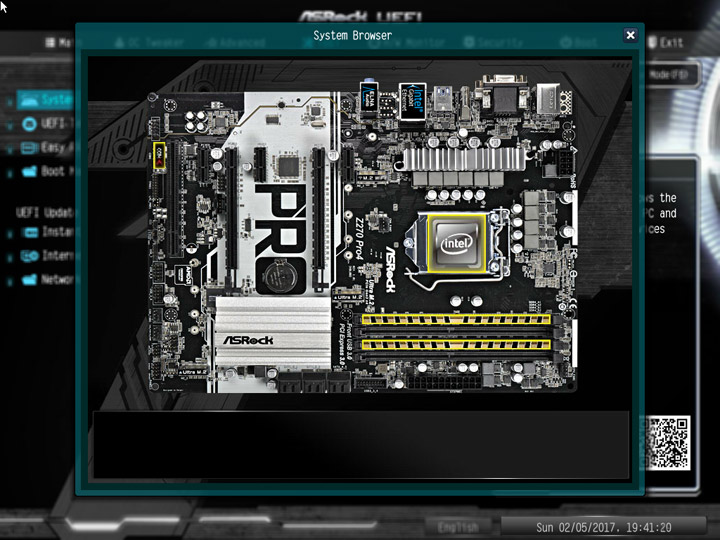Select the finned VRM heatsink above the CPU
720x540 pixels.
coord(464,159)
